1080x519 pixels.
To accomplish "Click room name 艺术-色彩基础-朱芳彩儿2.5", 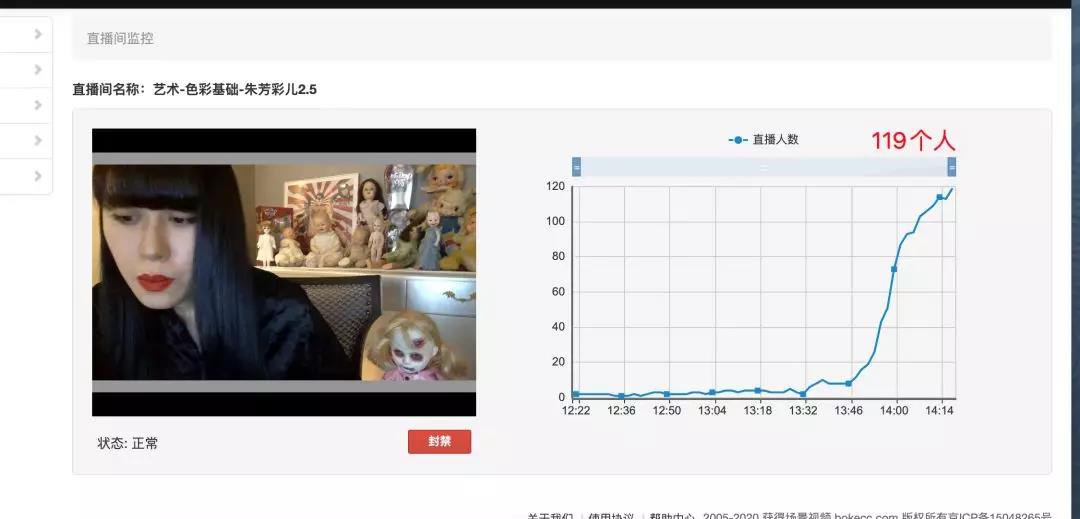I will (x=235, y=89).
